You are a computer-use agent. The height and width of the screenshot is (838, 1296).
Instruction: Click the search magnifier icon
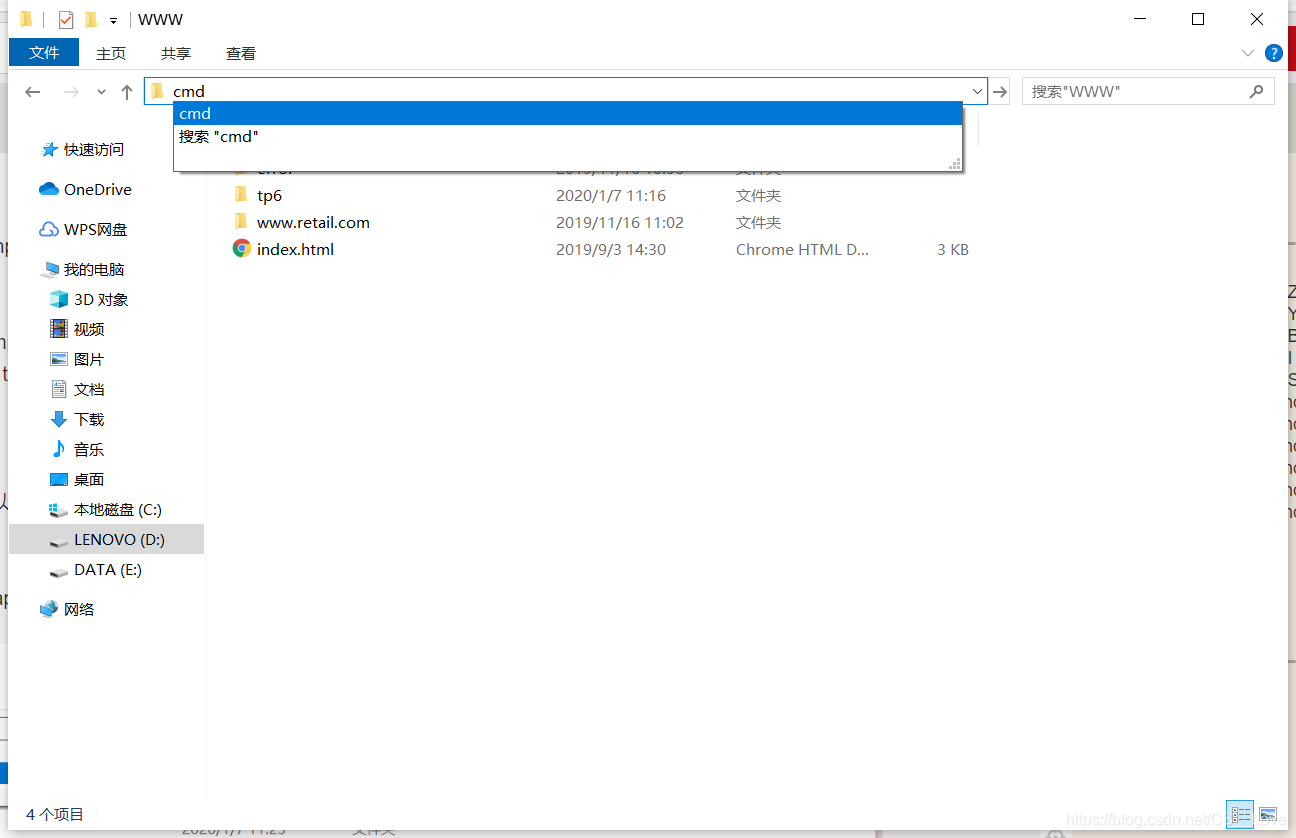pos(1257,91)
